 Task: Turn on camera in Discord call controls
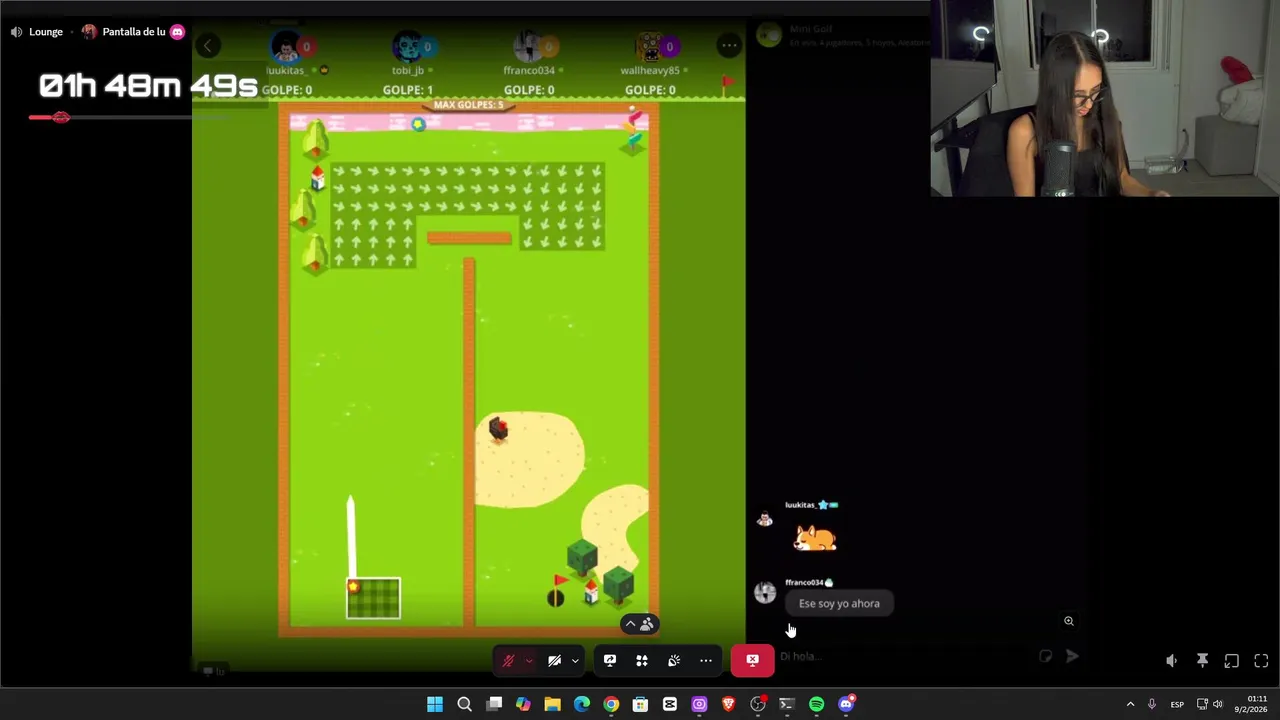555,661
